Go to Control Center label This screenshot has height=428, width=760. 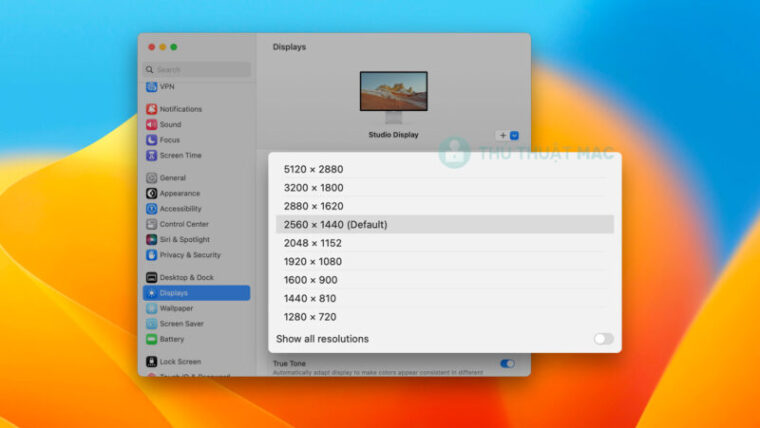click(184, 224)
